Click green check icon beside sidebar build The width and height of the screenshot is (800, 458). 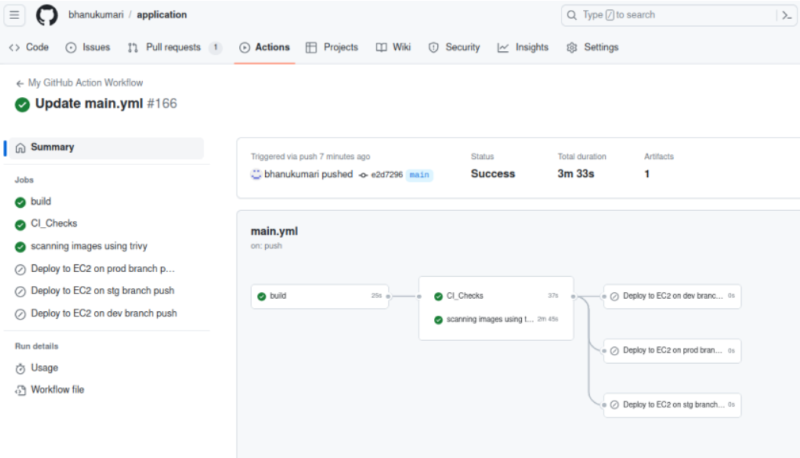pos(20,202)
